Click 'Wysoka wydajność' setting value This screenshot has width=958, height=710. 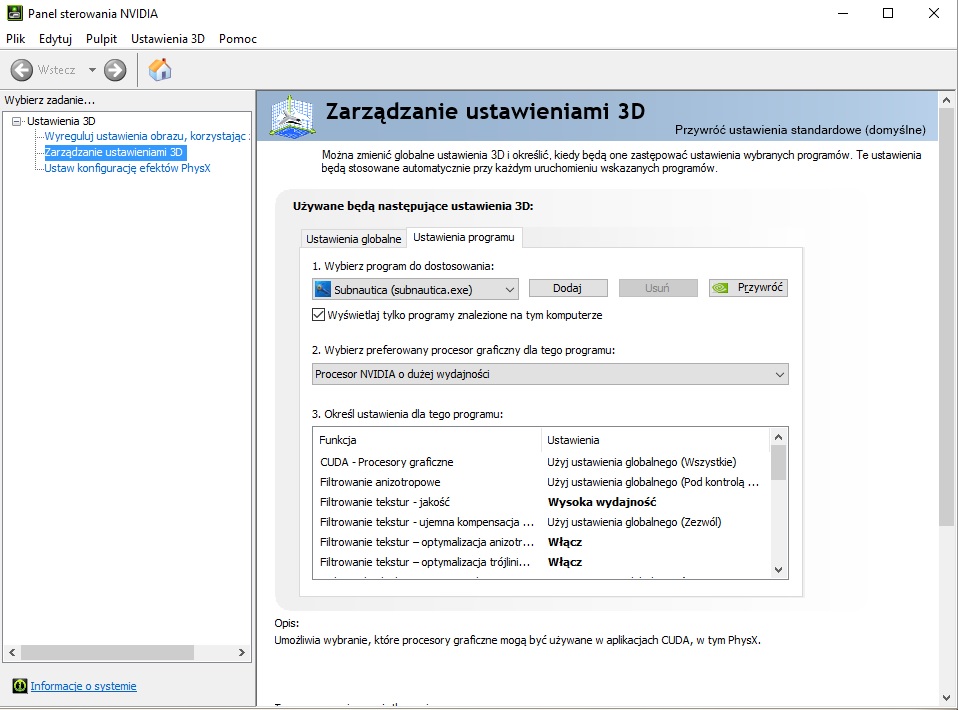click(x=602, y=502)
